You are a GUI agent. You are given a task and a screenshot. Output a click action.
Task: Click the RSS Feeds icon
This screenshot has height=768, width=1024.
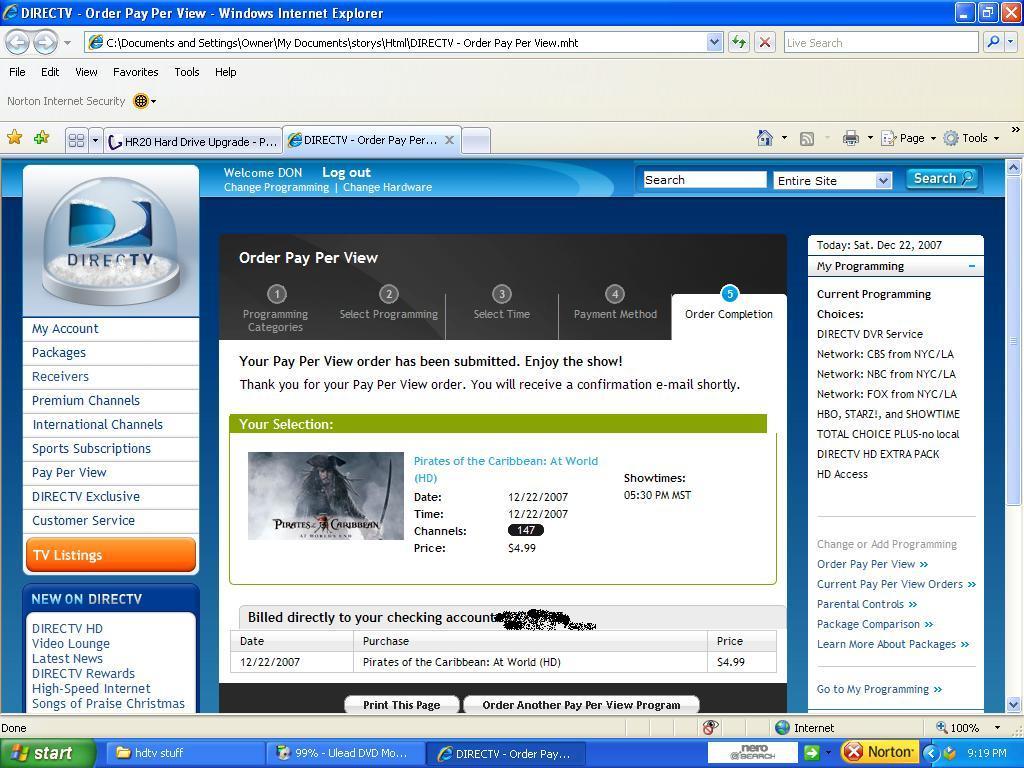(807, 138)
